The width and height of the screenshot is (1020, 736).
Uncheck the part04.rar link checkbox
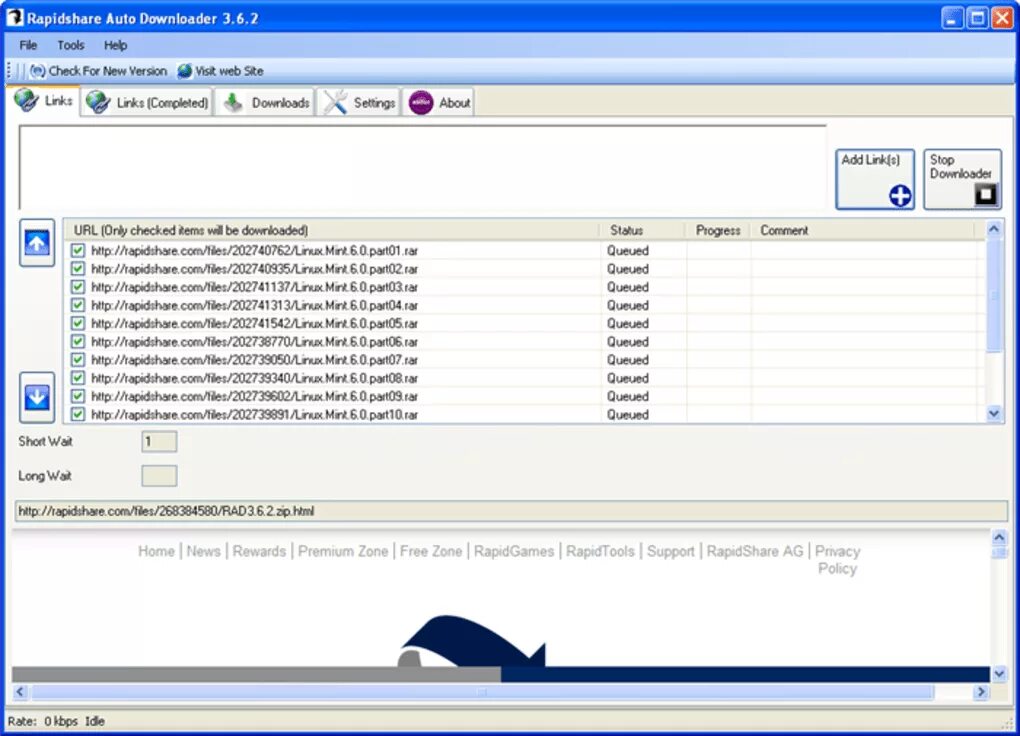(77, 305)
